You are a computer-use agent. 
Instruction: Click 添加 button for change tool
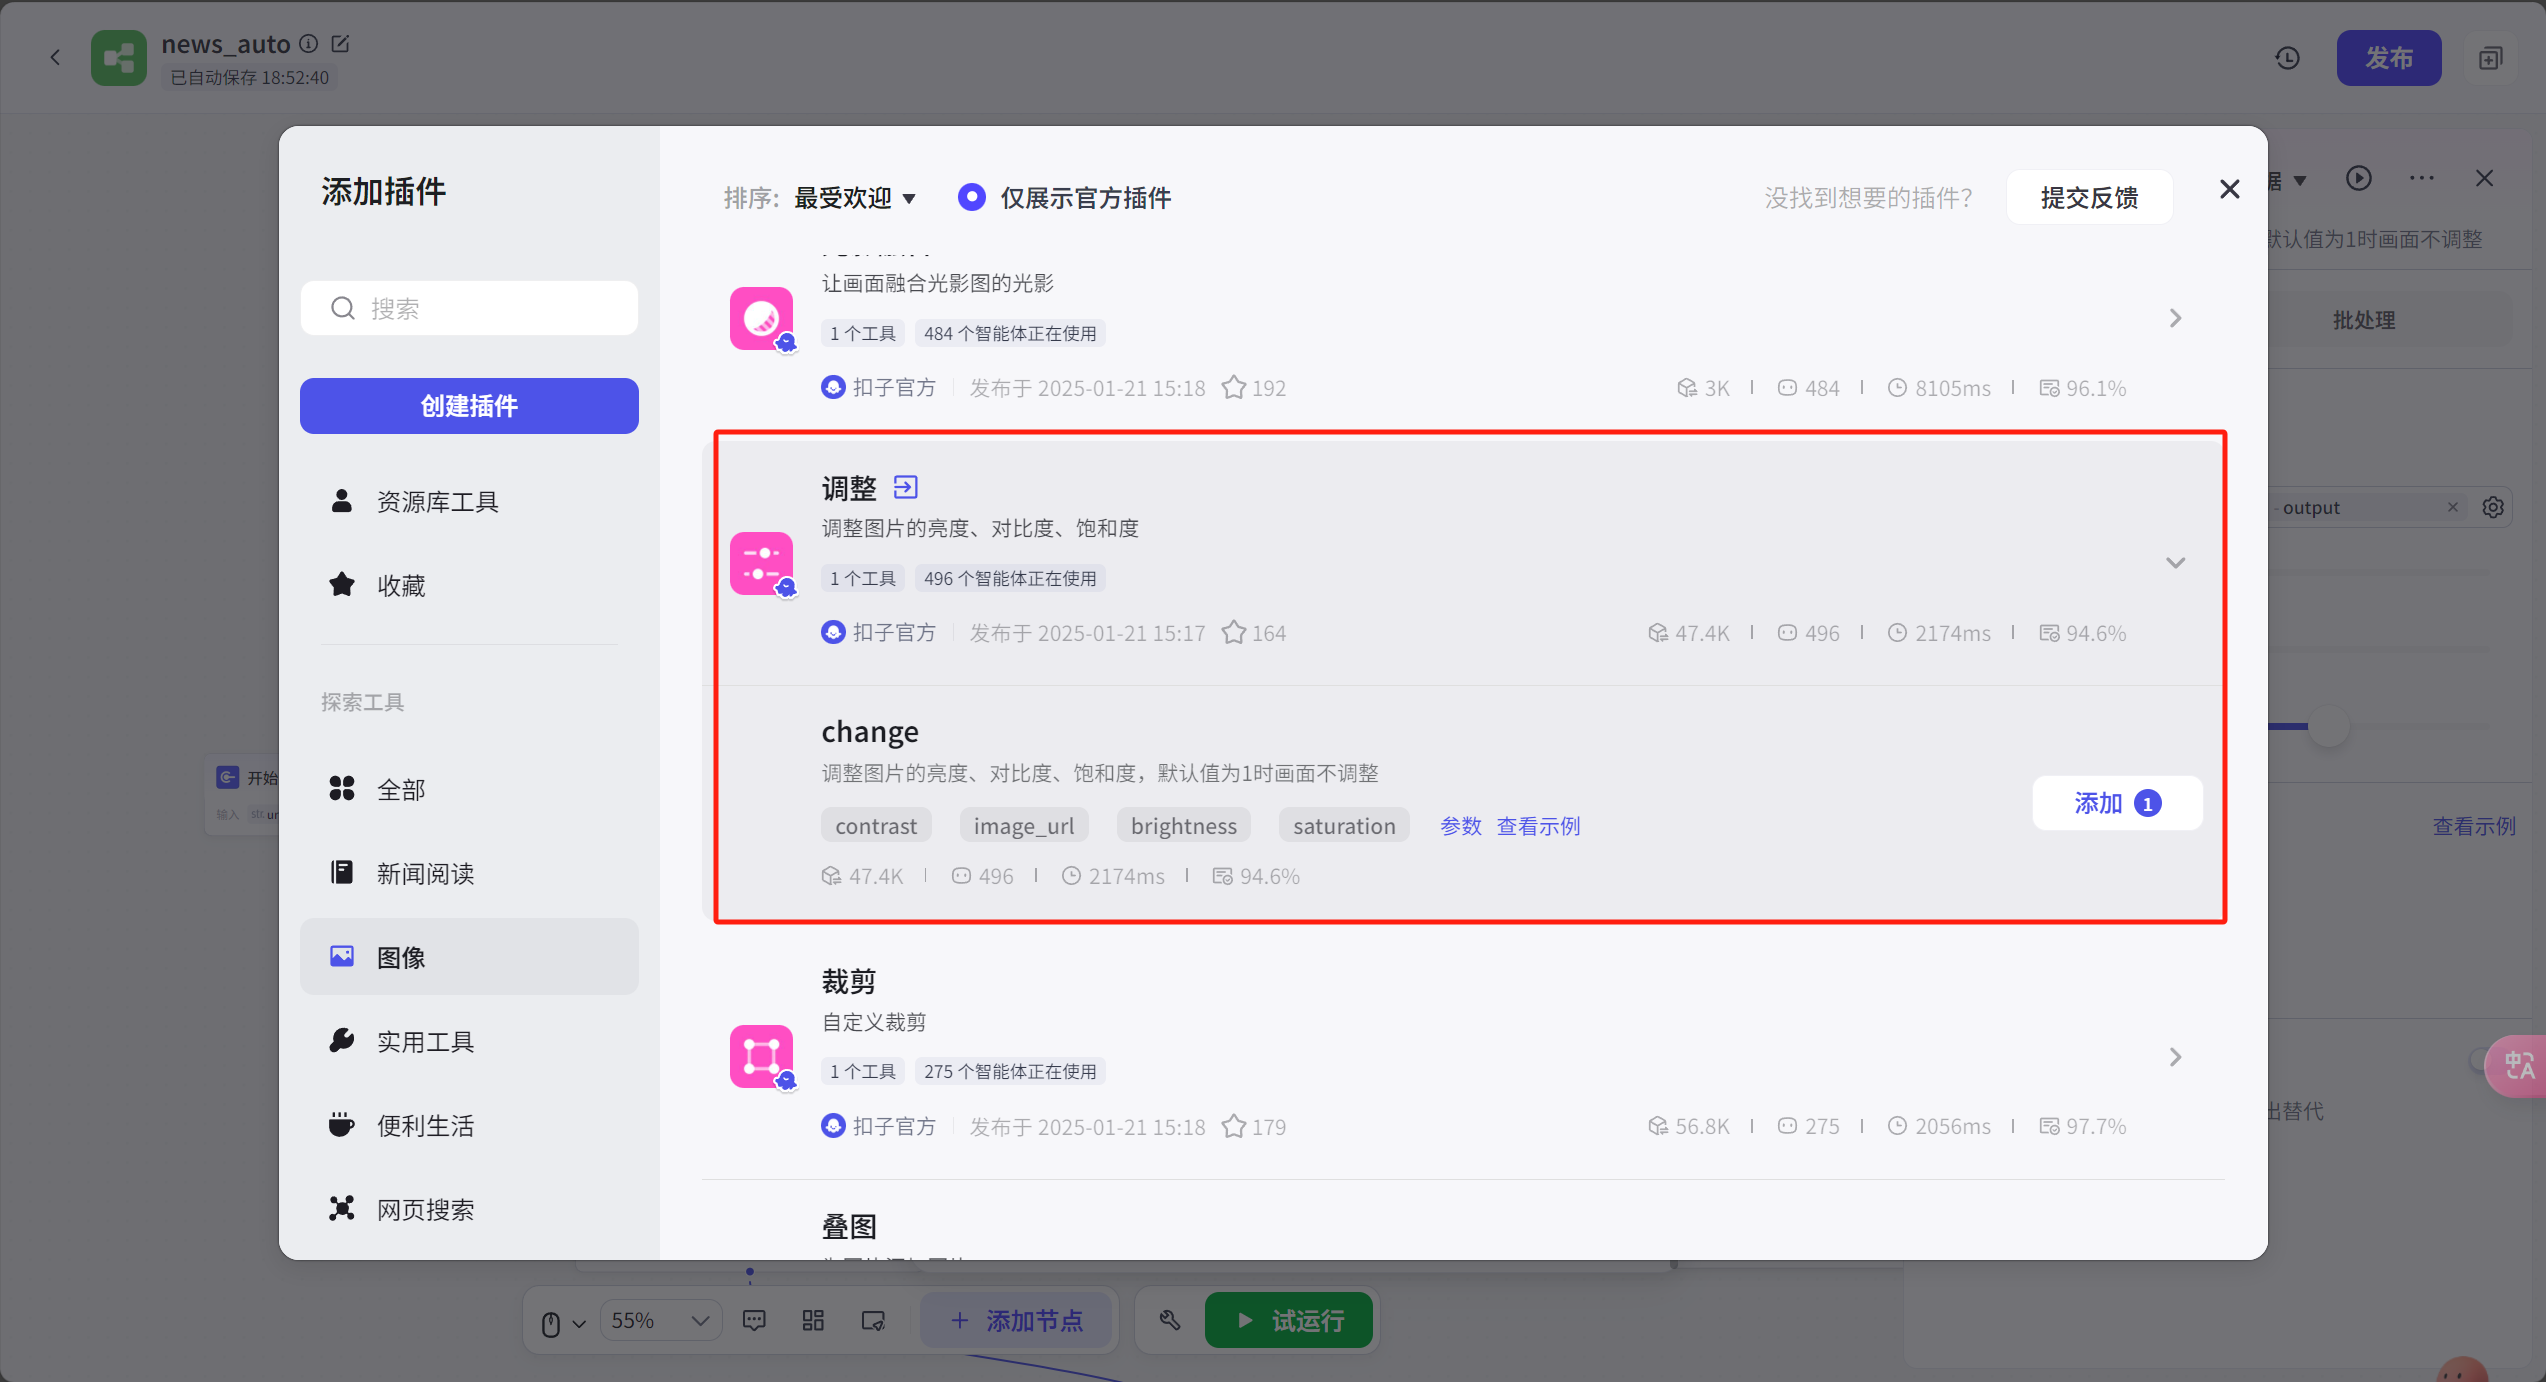(2116, 803)
